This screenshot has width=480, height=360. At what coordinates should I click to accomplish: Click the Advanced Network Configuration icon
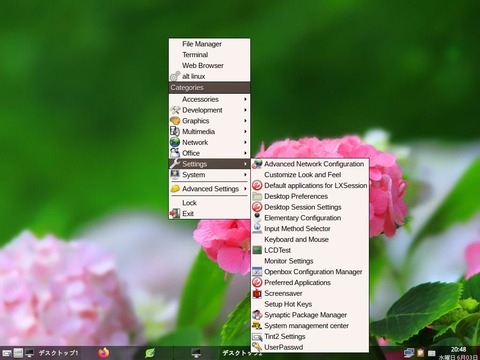coord(257,164)
